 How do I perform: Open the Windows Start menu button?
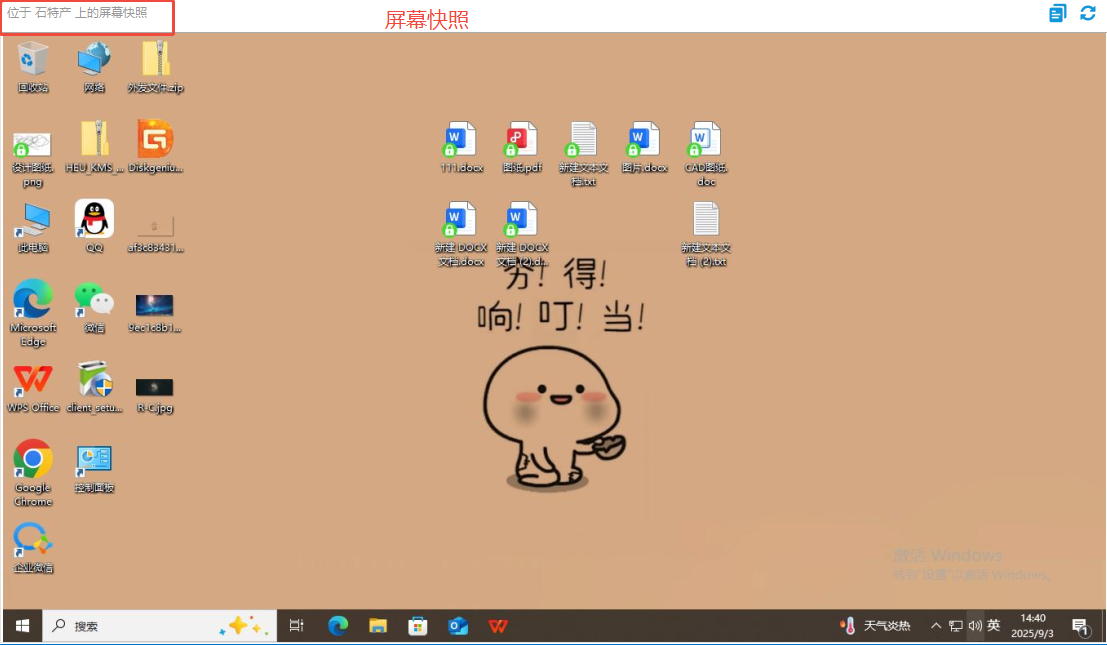pos(23,626)
